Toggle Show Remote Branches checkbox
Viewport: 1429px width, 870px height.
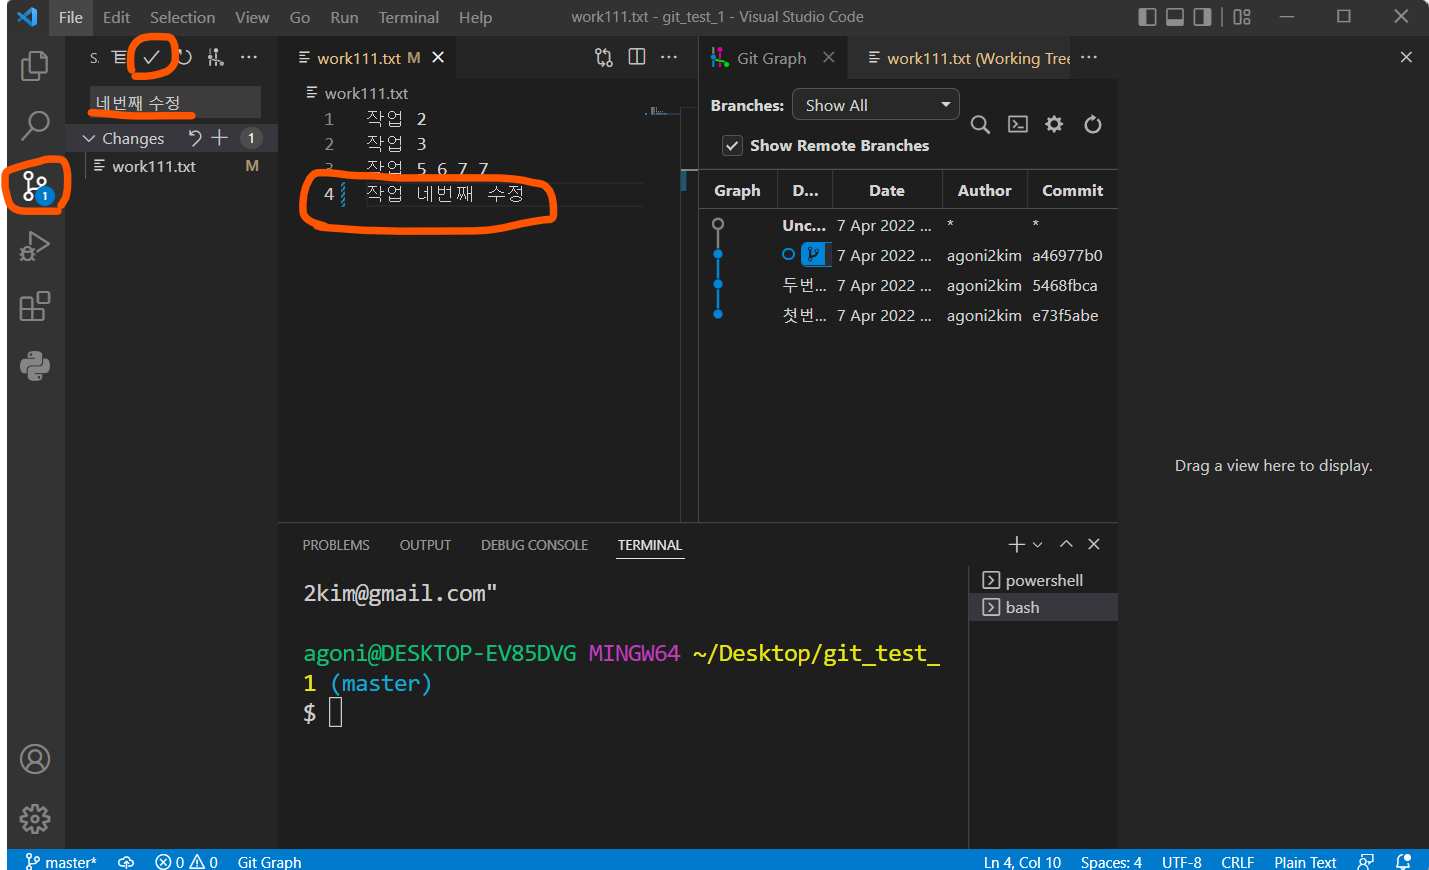[732, 146]
